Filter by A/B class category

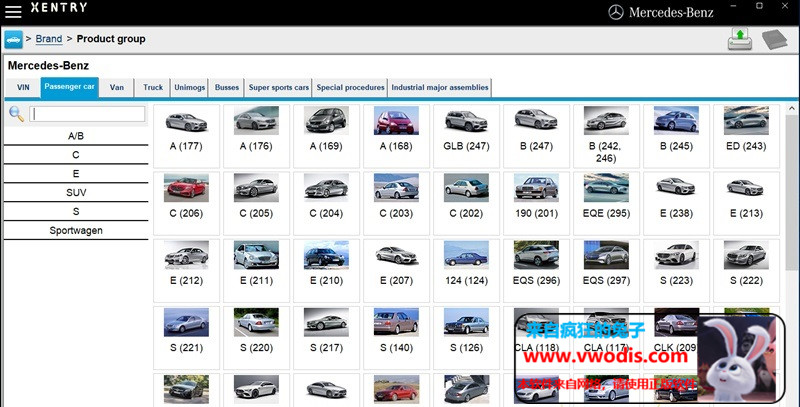(76, 136)
